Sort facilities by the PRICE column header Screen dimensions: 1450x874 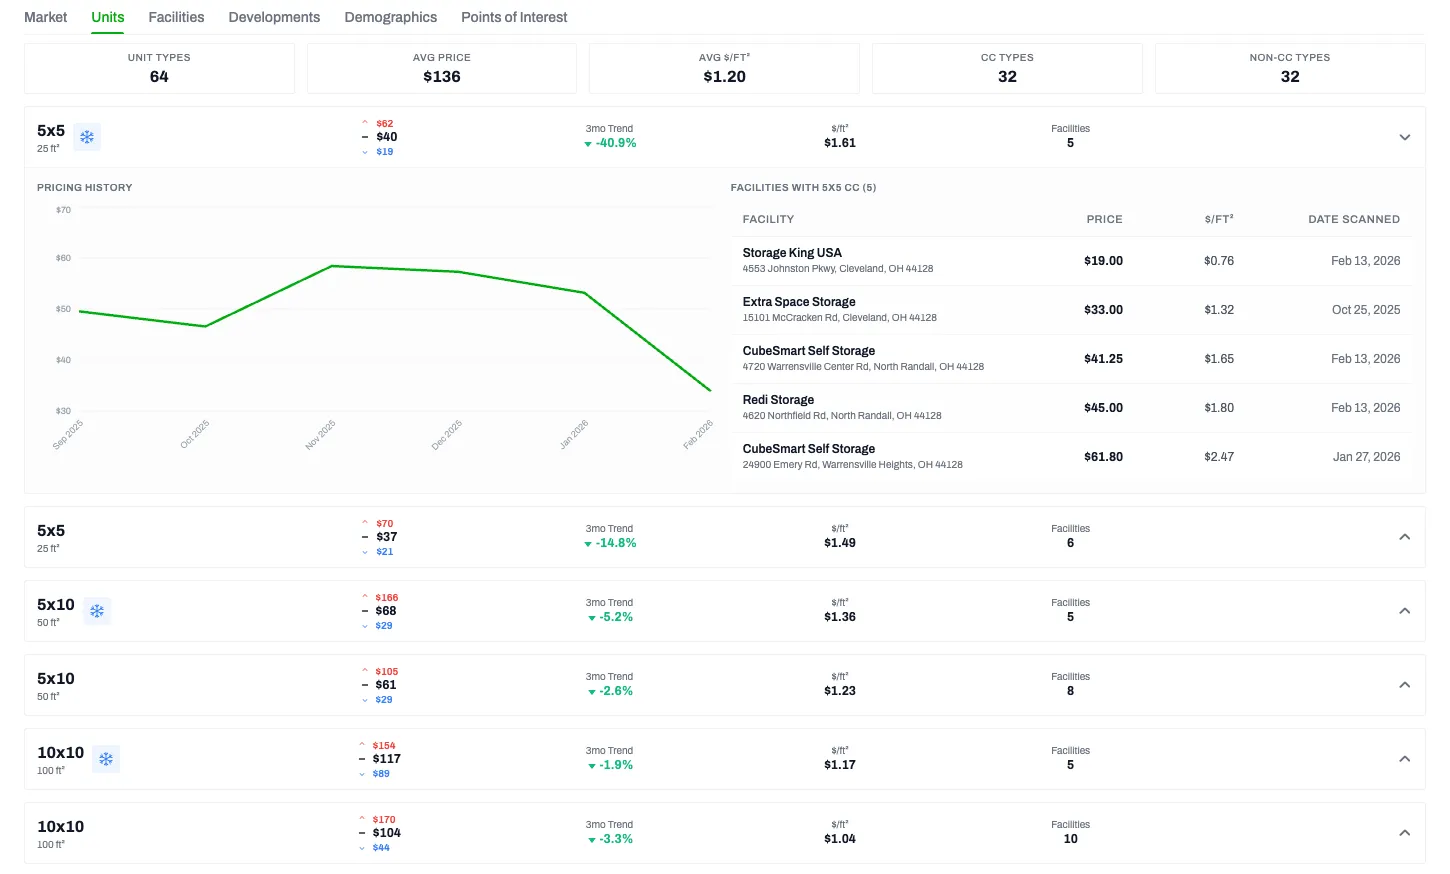tap(1104, 219)
